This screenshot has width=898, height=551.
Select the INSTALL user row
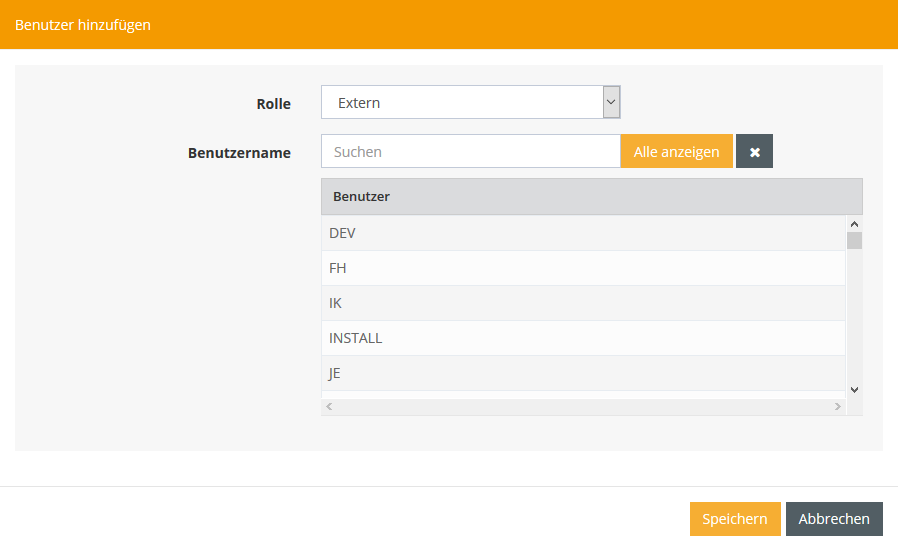coord(355,338)
